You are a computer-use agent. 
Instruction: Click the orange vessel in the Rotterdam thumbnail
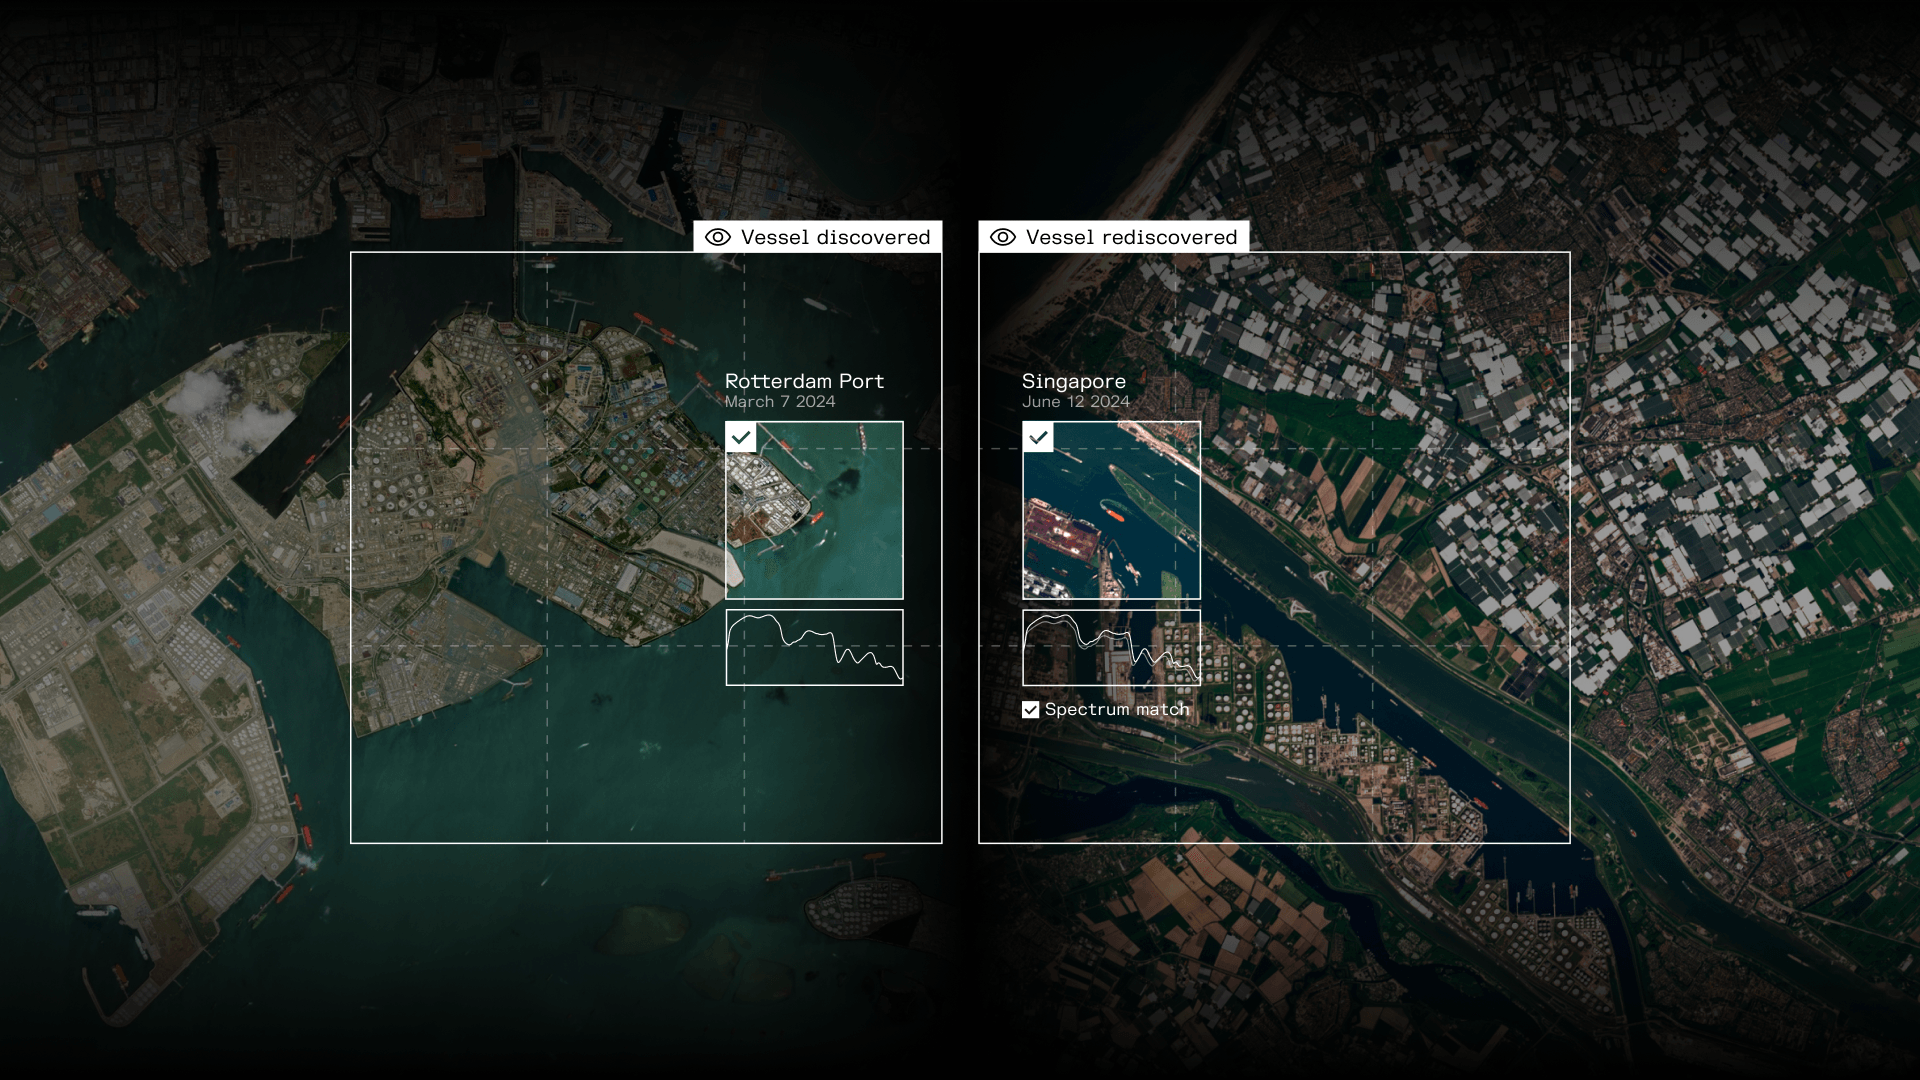pos(817,518)
